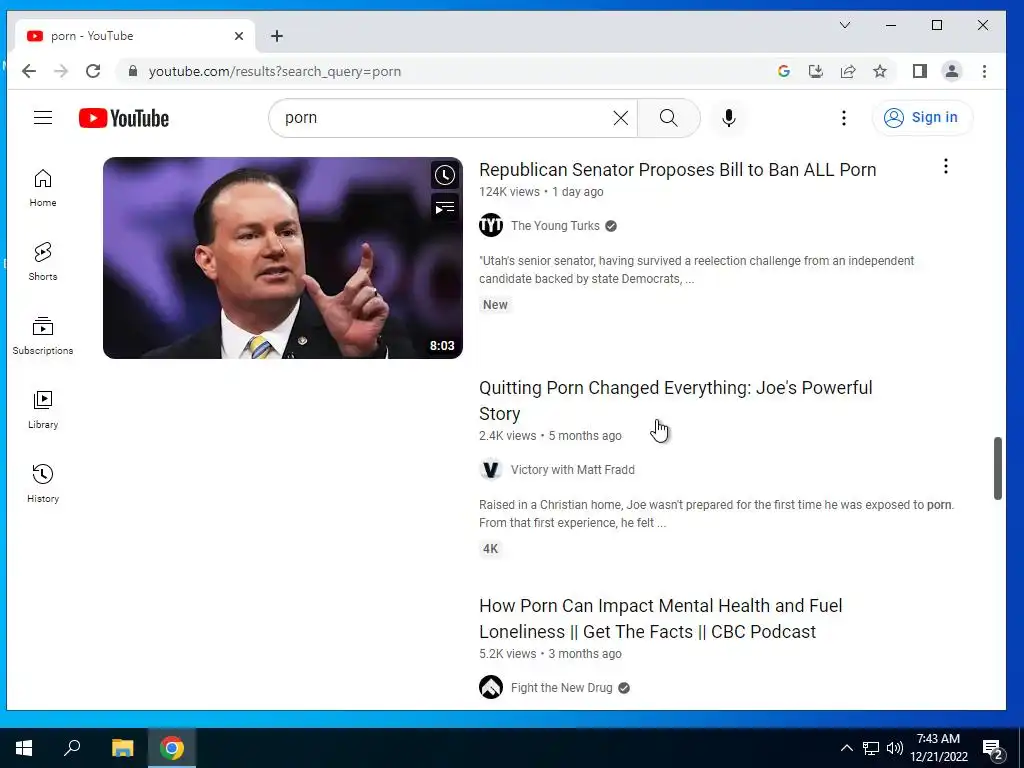The image size is (1024, 768).
Task: Open Google search side panel icon
Action: [784, 71]
